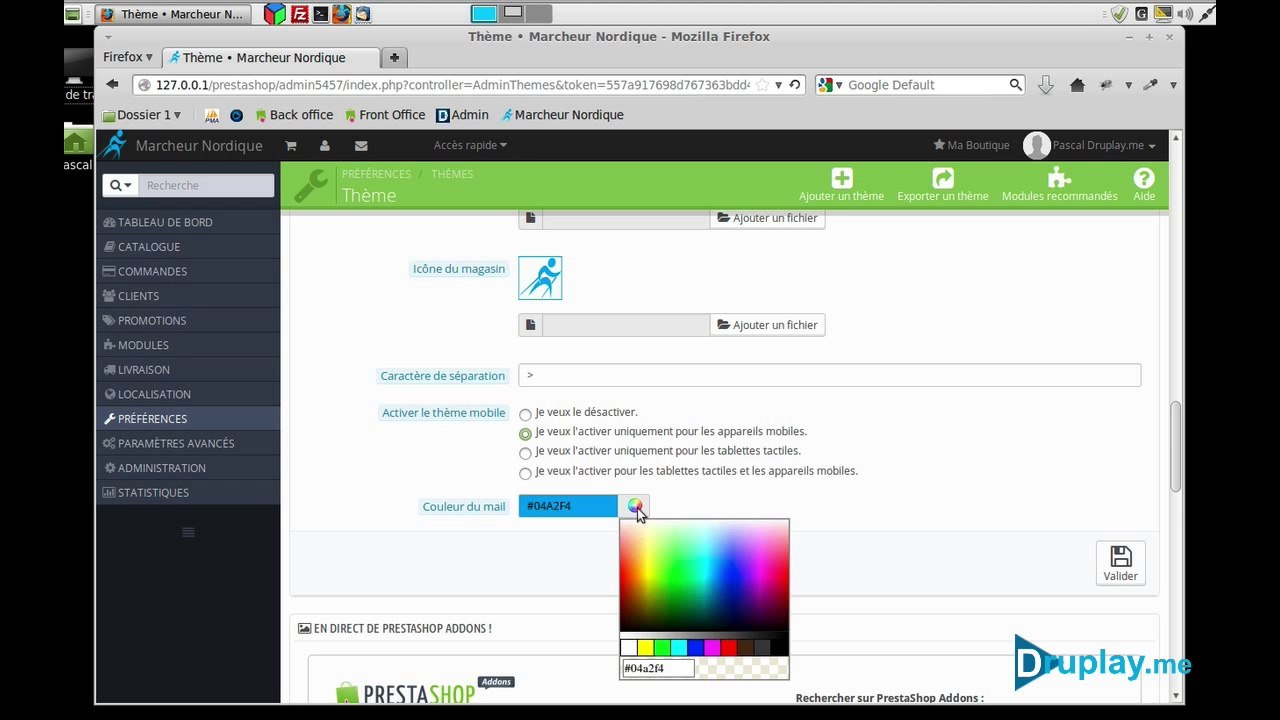Open Tableau de bord menu
1280x720 pixels.
[188, 222]
